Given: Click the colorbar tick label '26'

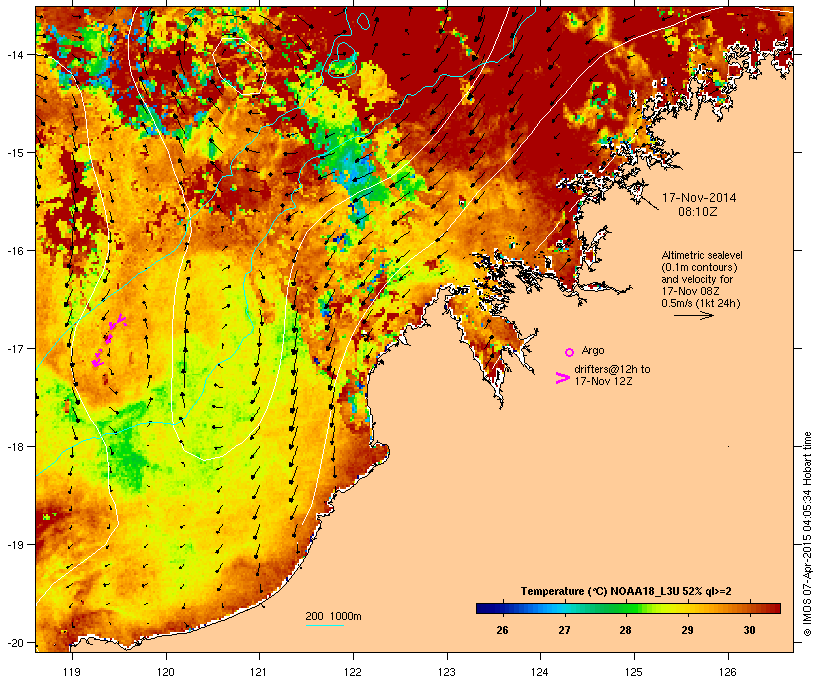Looking at the screenshot, I should pyautogui.click(x=502, y=630).
